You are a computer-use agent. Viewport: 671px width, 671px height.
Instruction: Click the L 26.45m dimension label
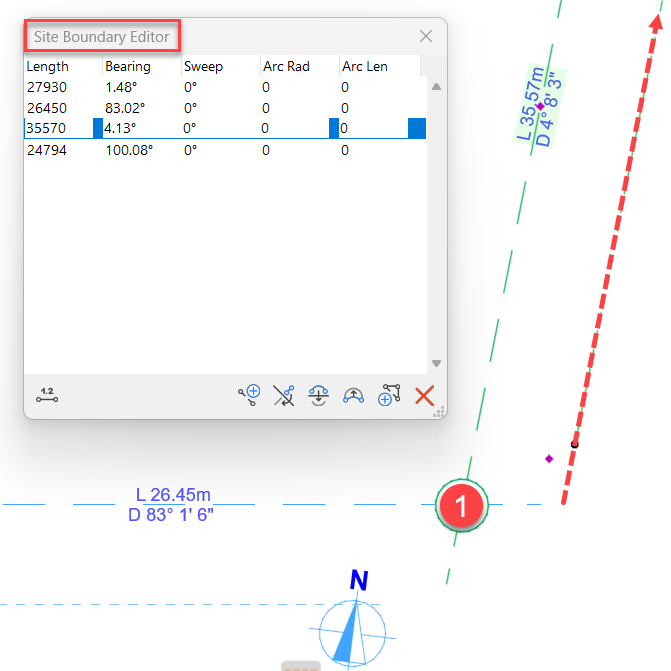(173, 495)
